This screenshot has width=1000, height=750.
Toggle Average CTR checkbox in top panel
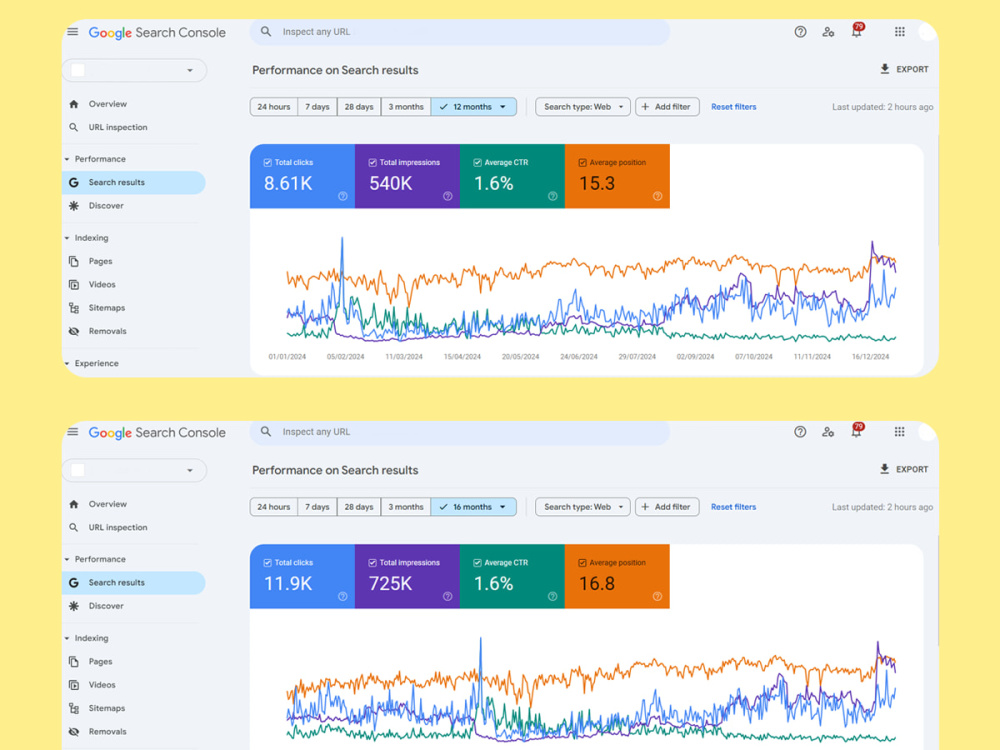477,163
